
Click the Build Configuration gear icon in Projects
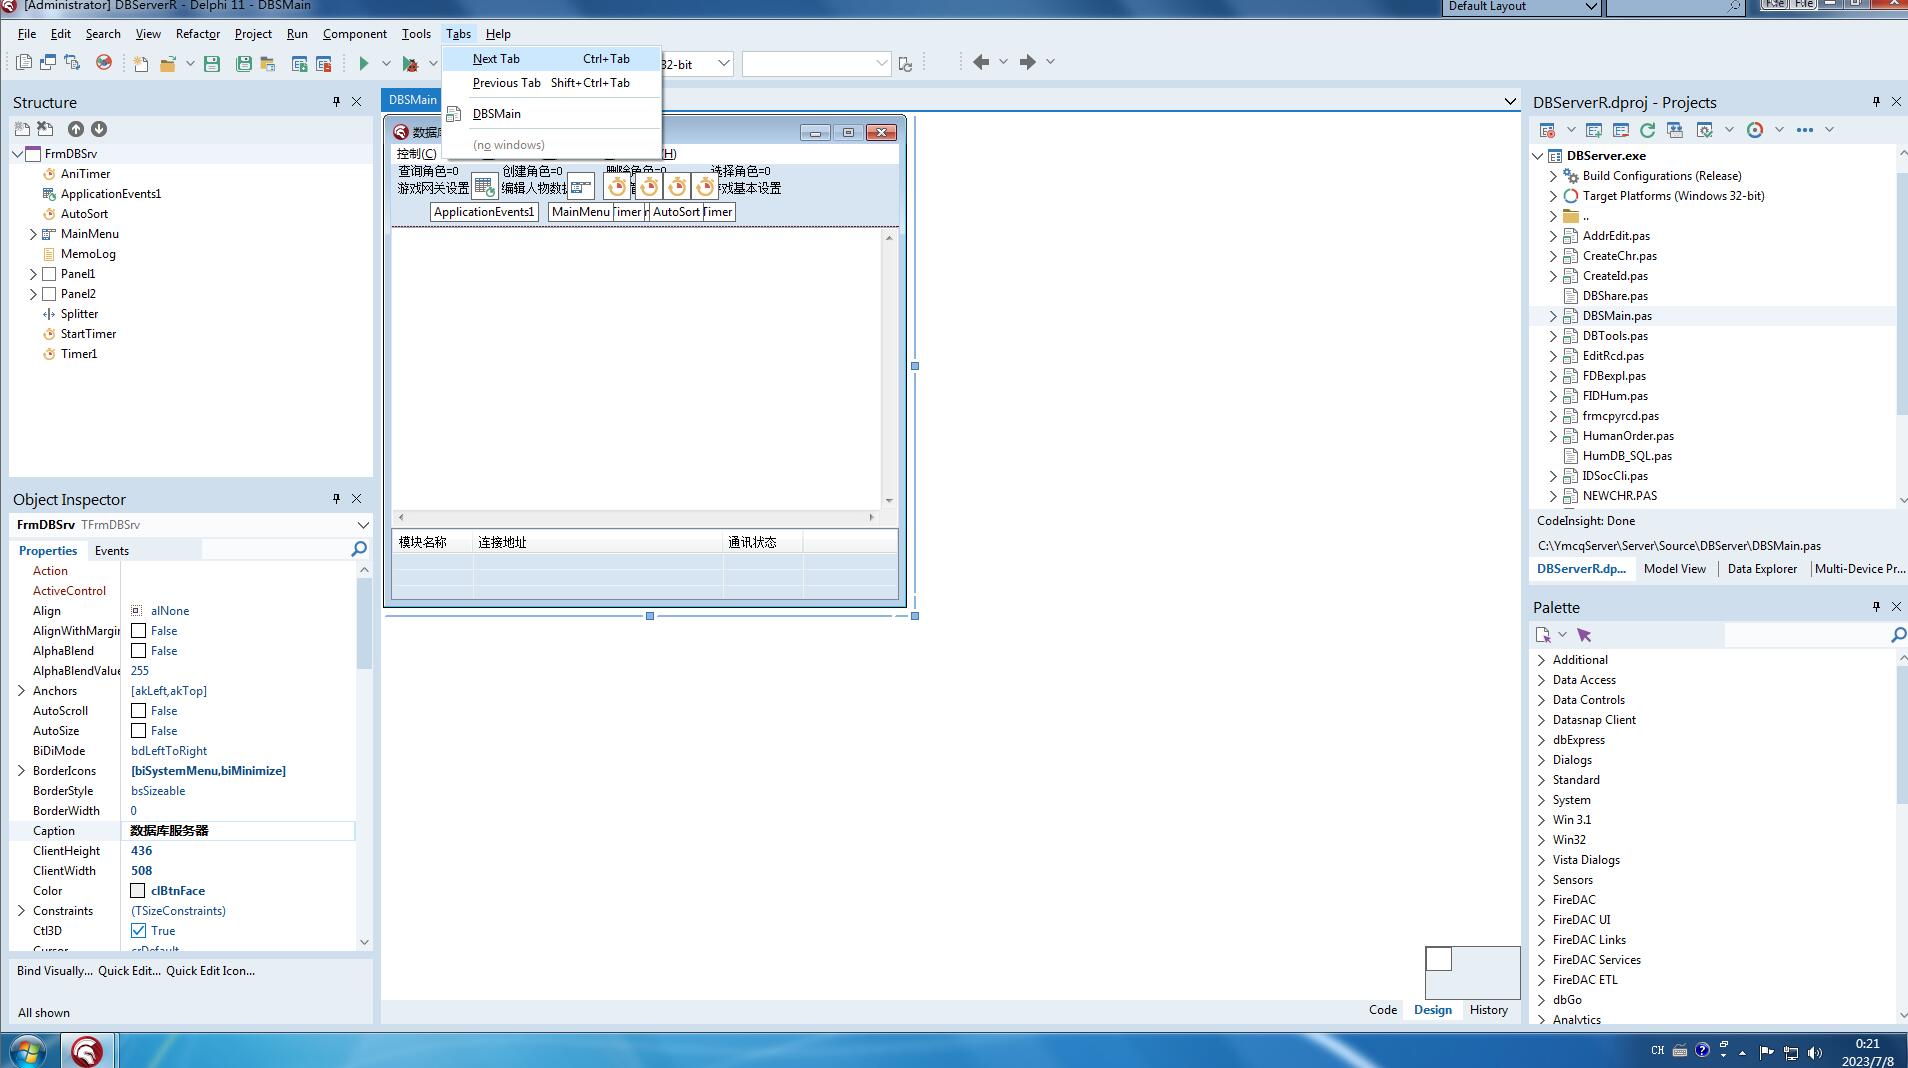(1705, 130)
